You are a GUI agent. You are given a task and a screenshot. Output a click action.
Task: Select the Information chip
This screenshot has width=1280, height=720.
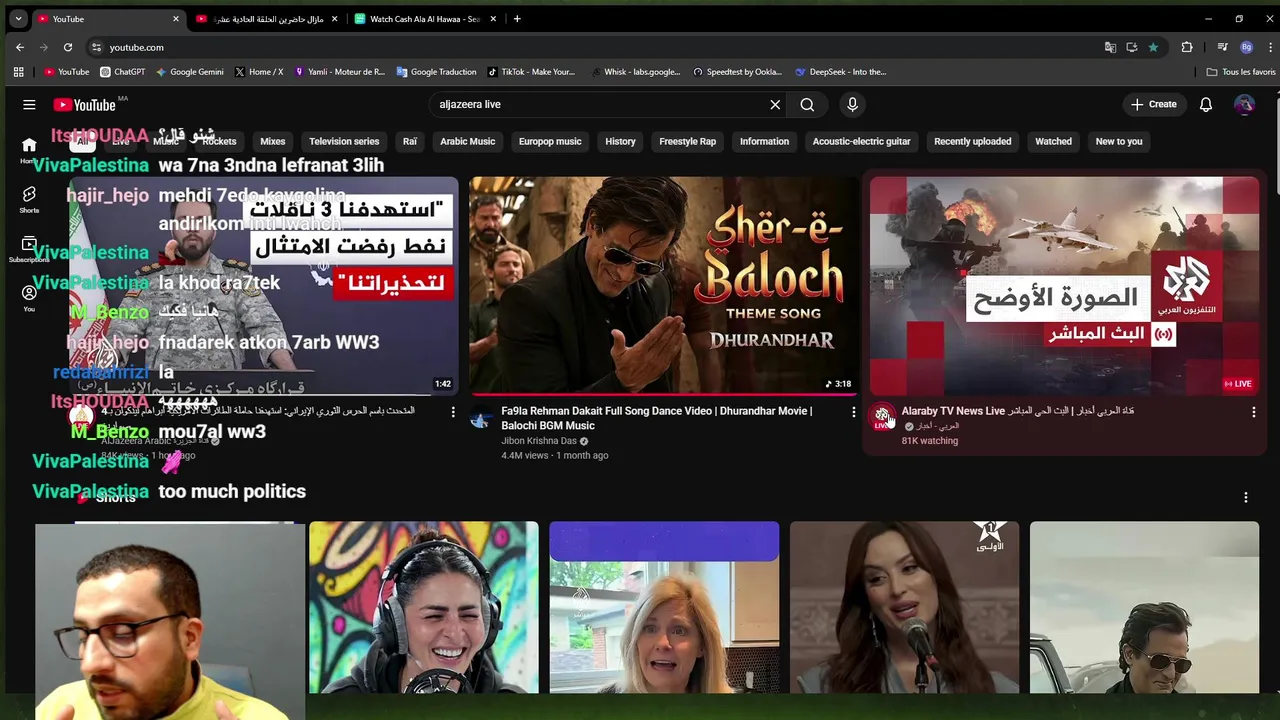(764, 141)
